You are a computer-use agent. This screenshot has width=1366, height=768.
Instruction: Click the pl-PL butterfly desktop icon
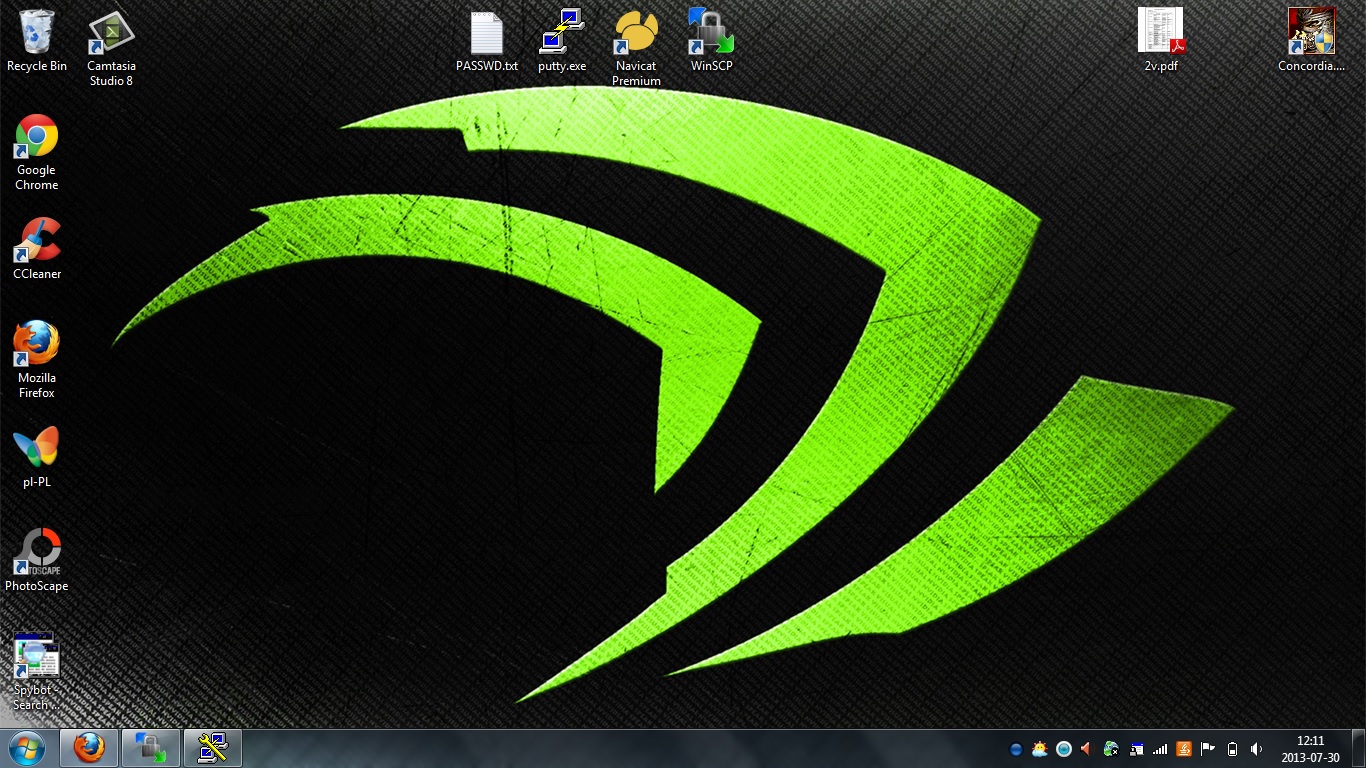pos(37,457)
